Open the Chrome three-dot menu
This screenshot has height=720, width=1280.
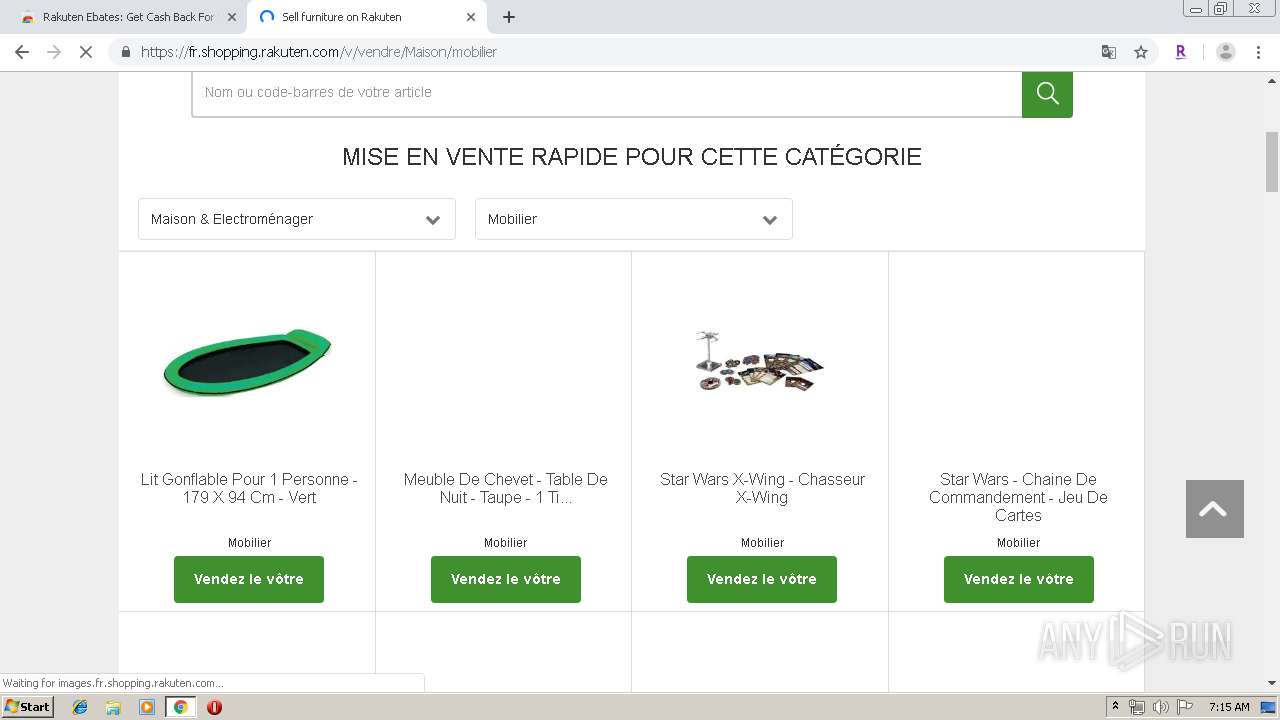(x=1259, y=52)
